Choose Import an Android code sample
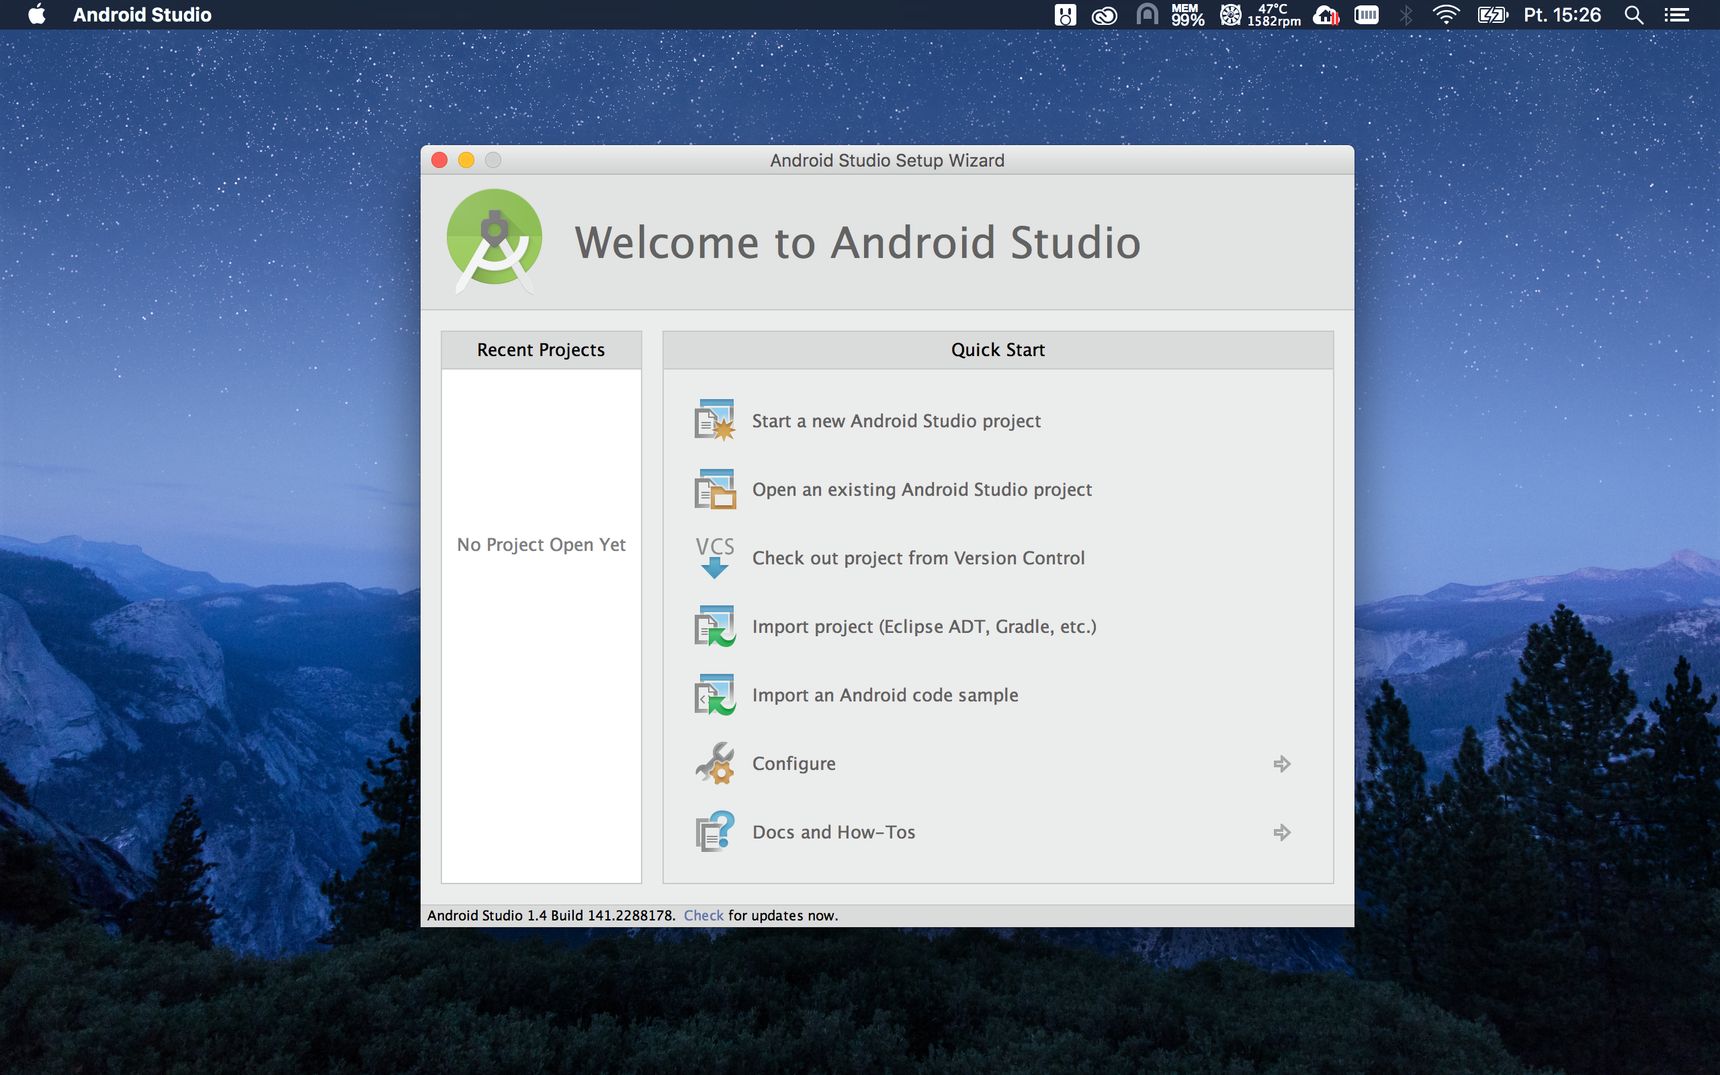1720x1075 pixels. coord(885,695)
